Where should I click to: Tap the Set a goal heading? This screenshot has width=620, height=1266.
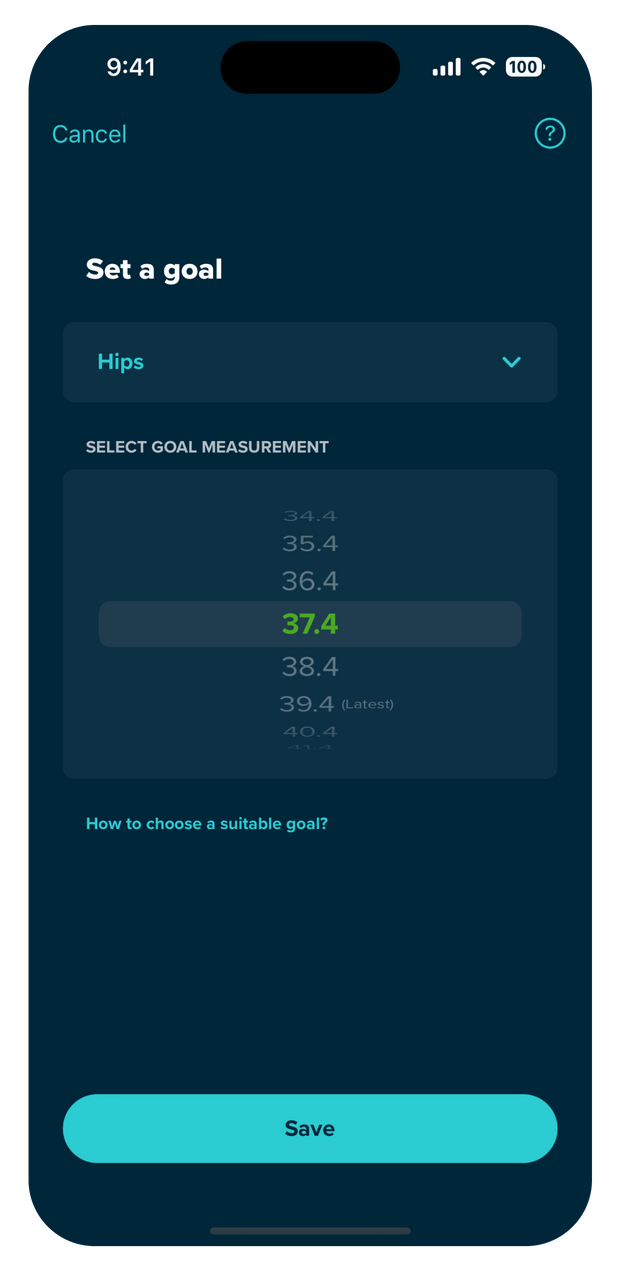point(154,269)
